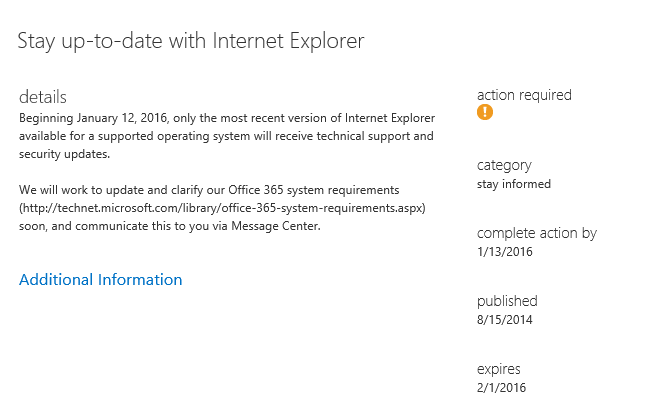The image size is (663, 413).
Task: Click the 'category' field label
Action: 504,165
